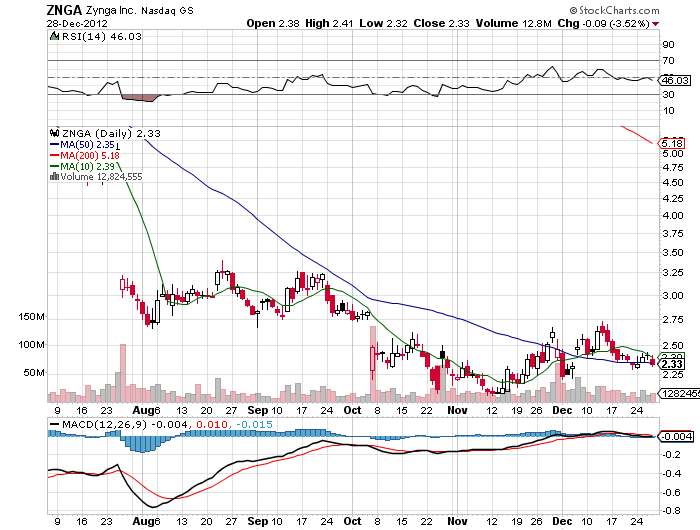Click the Sep label on price chart axis
700x530 pixels.
[x=258, y=410]
